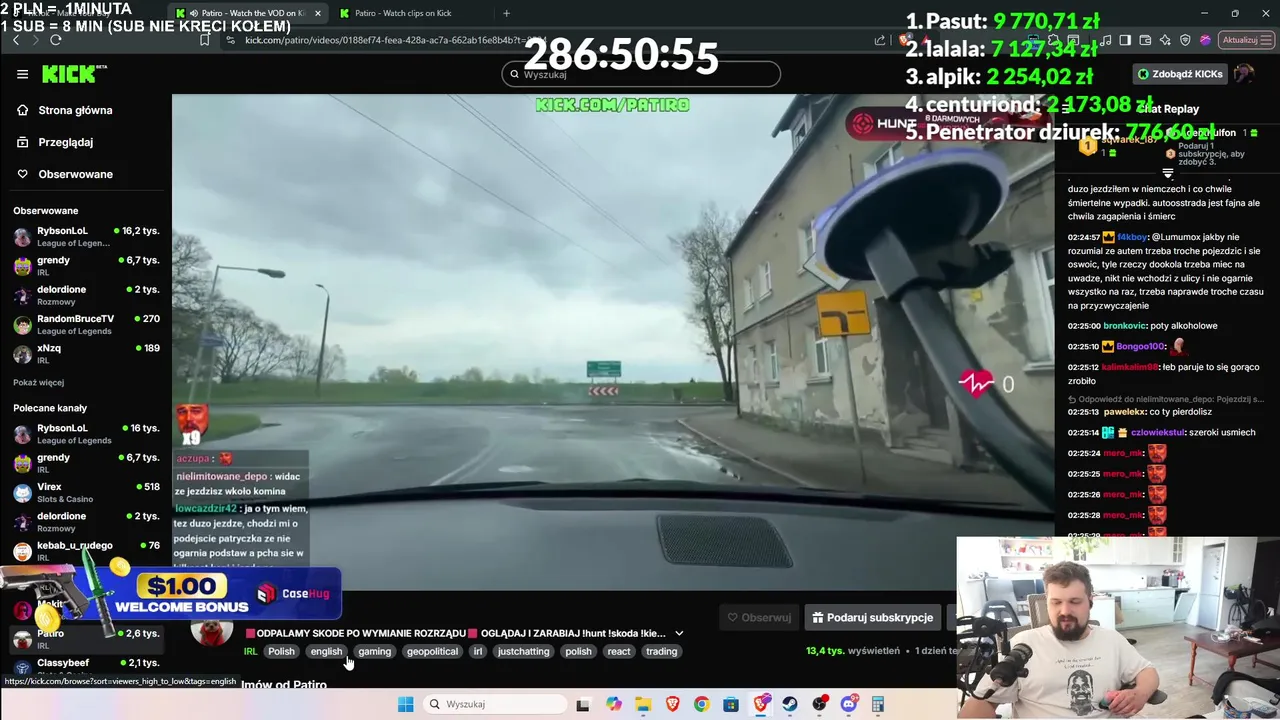Bookmark the page with the bookmark icon
The width and height of the screenshot is (1280, 720).
click(204, 40)
